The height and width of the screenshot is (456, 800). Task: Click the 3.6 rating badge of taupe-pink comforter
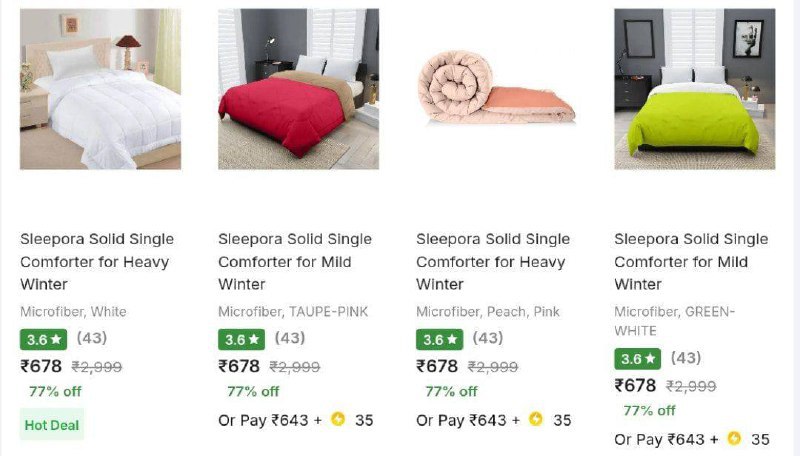242,339
